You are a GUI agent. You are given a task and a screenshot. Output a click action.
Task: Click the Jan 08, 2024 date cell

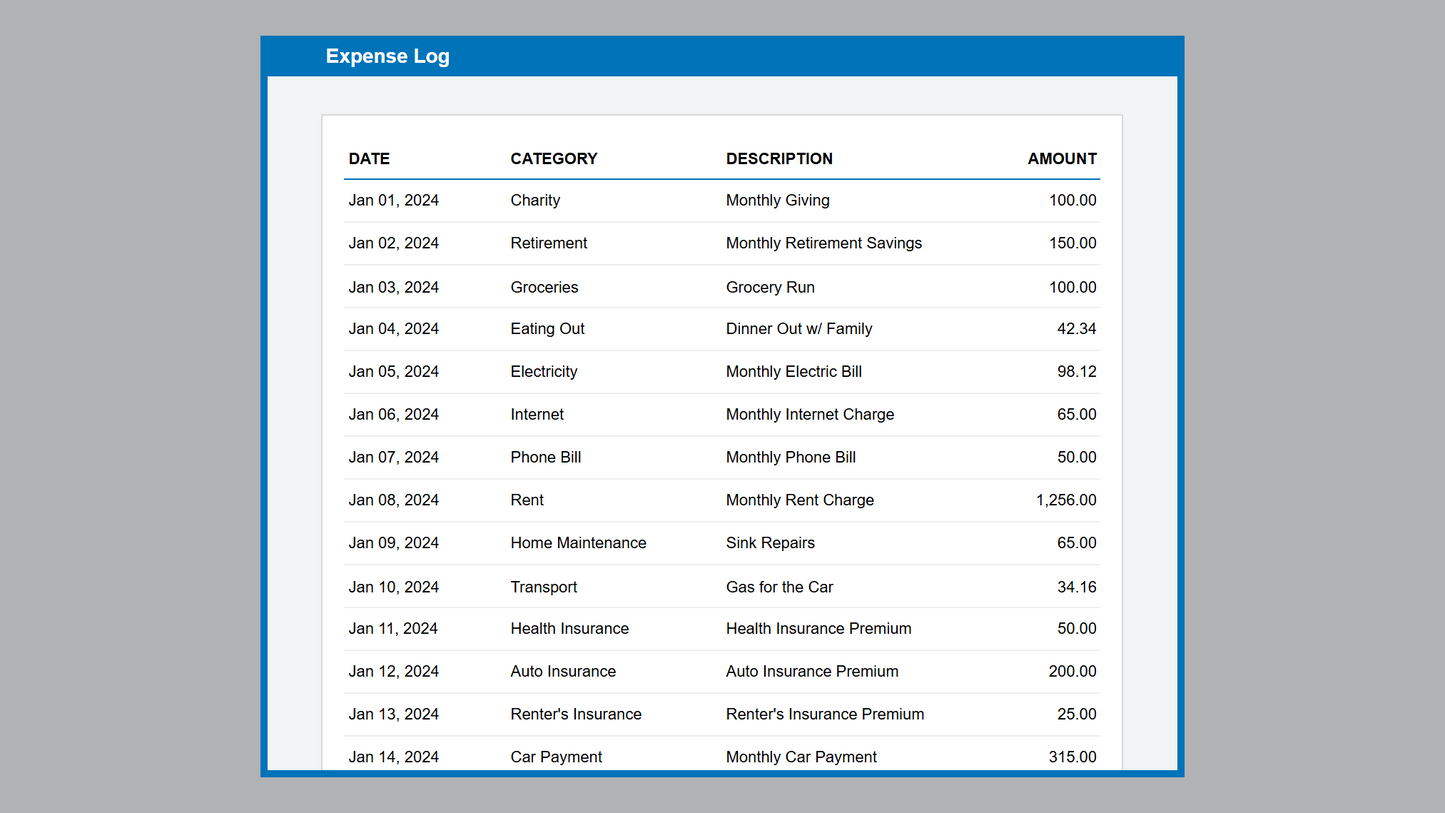tap(394, 500)
